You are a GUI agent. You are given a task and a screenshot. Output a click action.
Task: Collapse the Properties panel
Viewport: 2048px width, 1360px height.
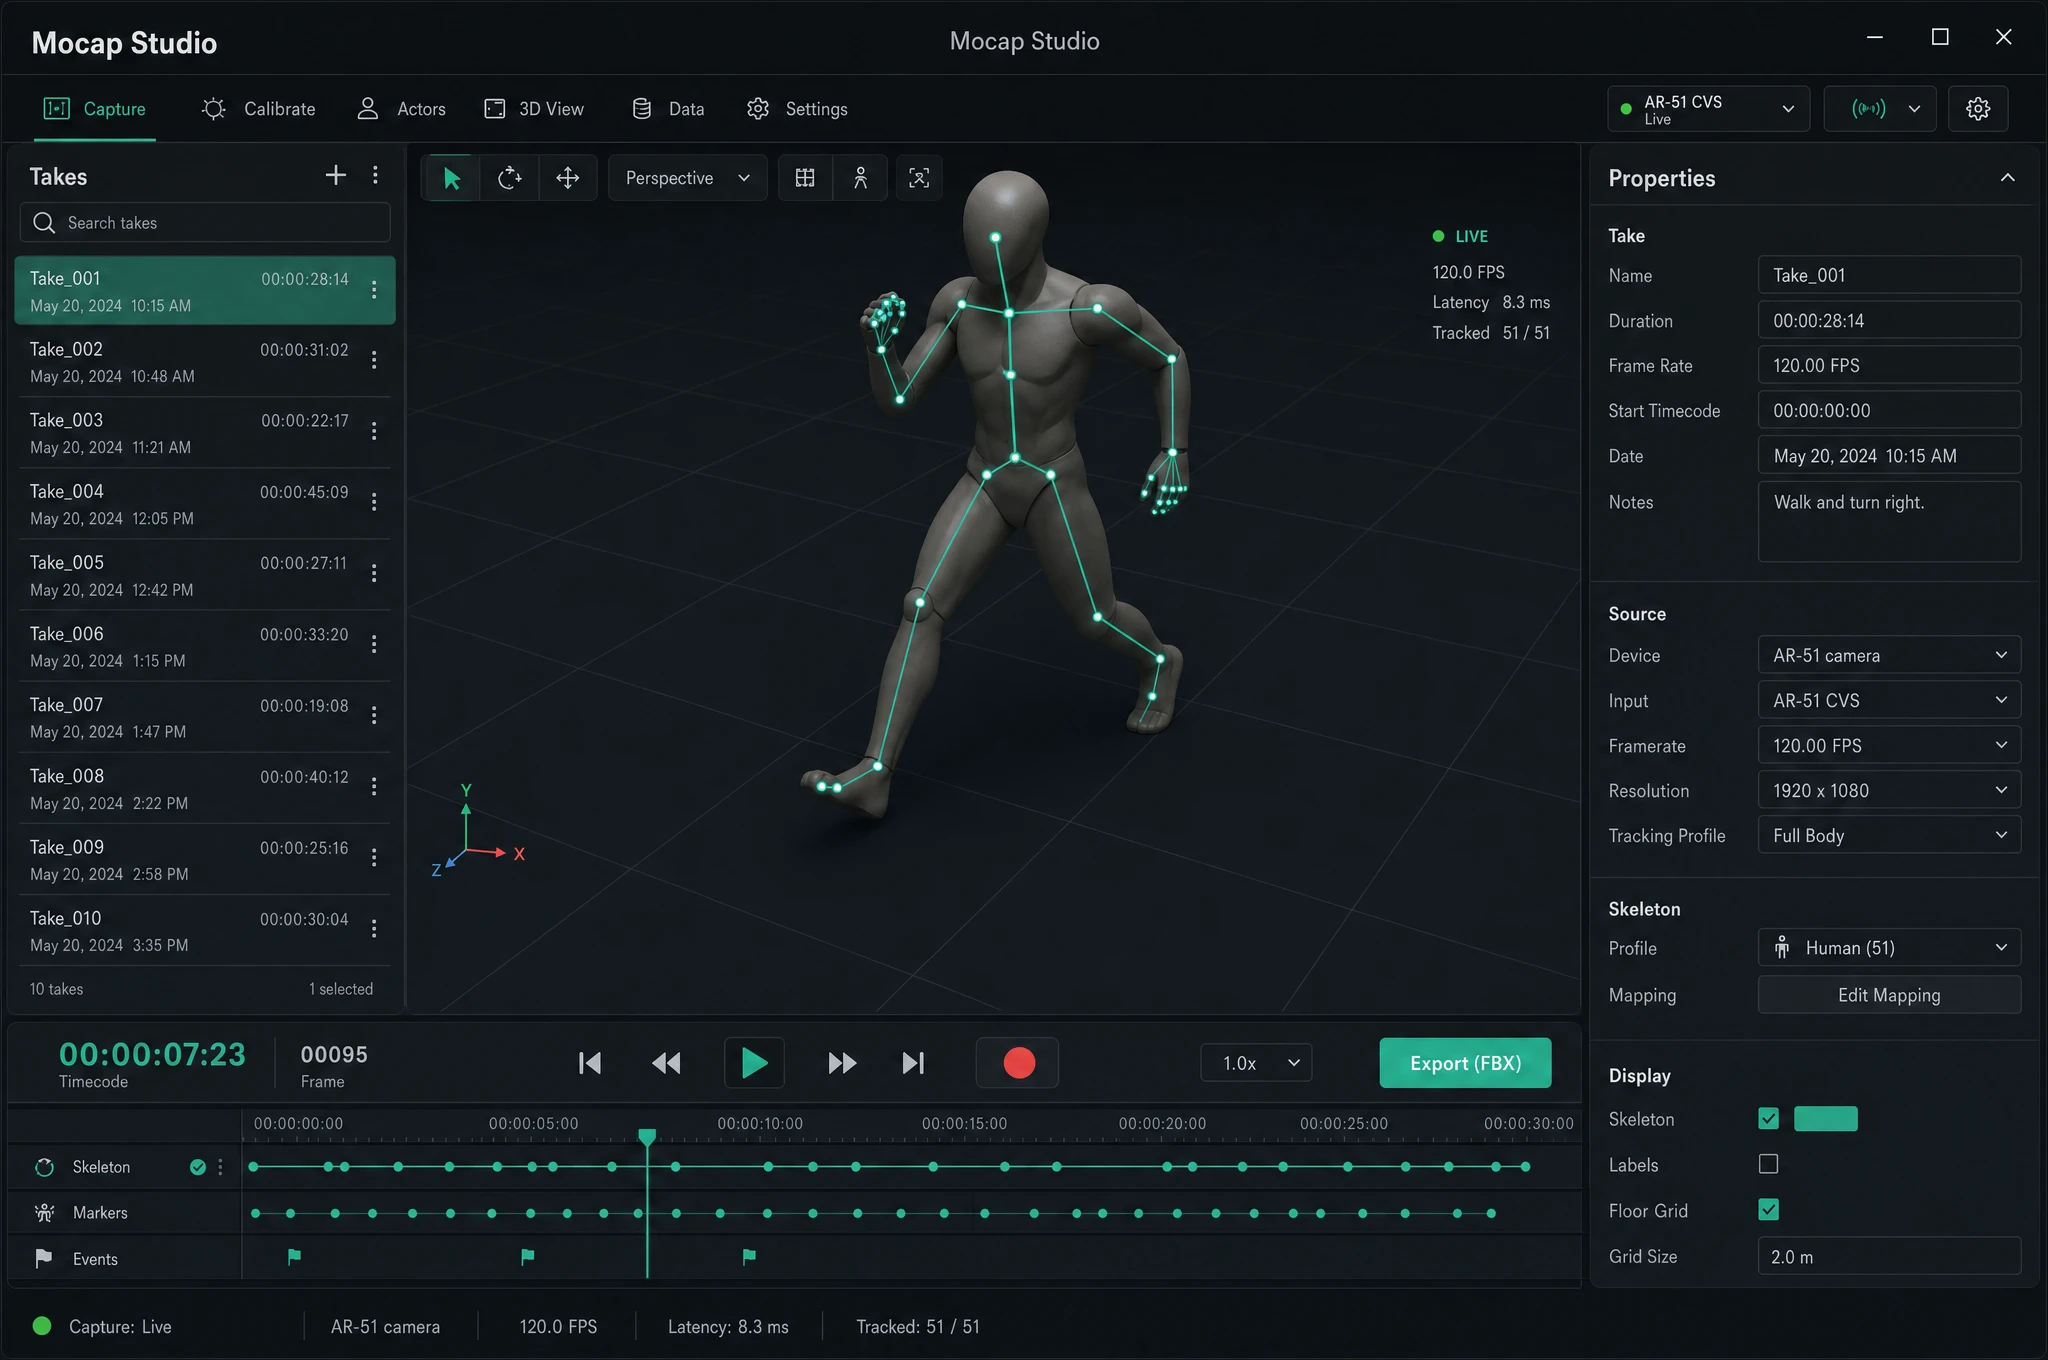point(2007,177)
